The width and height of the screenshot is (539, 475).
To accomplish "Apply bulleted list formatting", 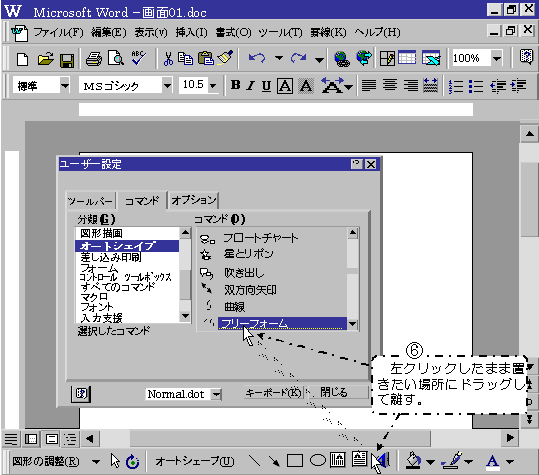I will click(476, 86).
